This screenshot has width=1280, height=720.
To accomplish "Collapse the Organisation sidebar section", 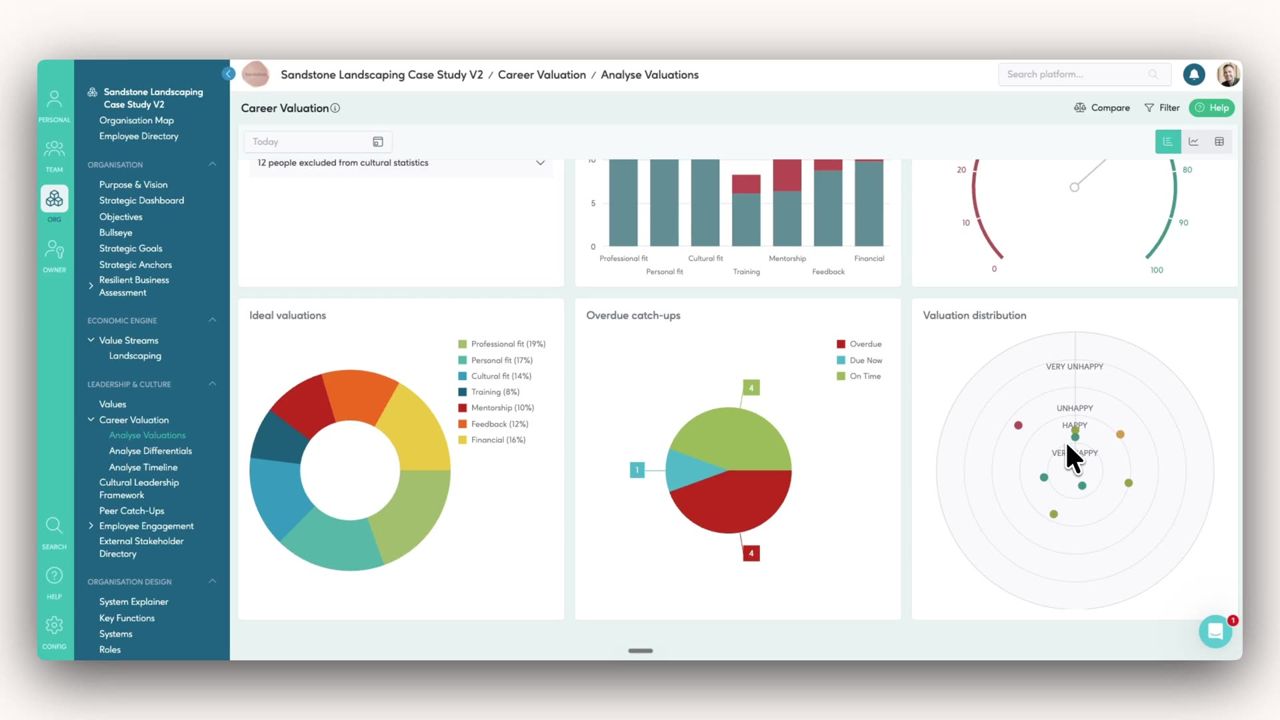I will 212,164.
